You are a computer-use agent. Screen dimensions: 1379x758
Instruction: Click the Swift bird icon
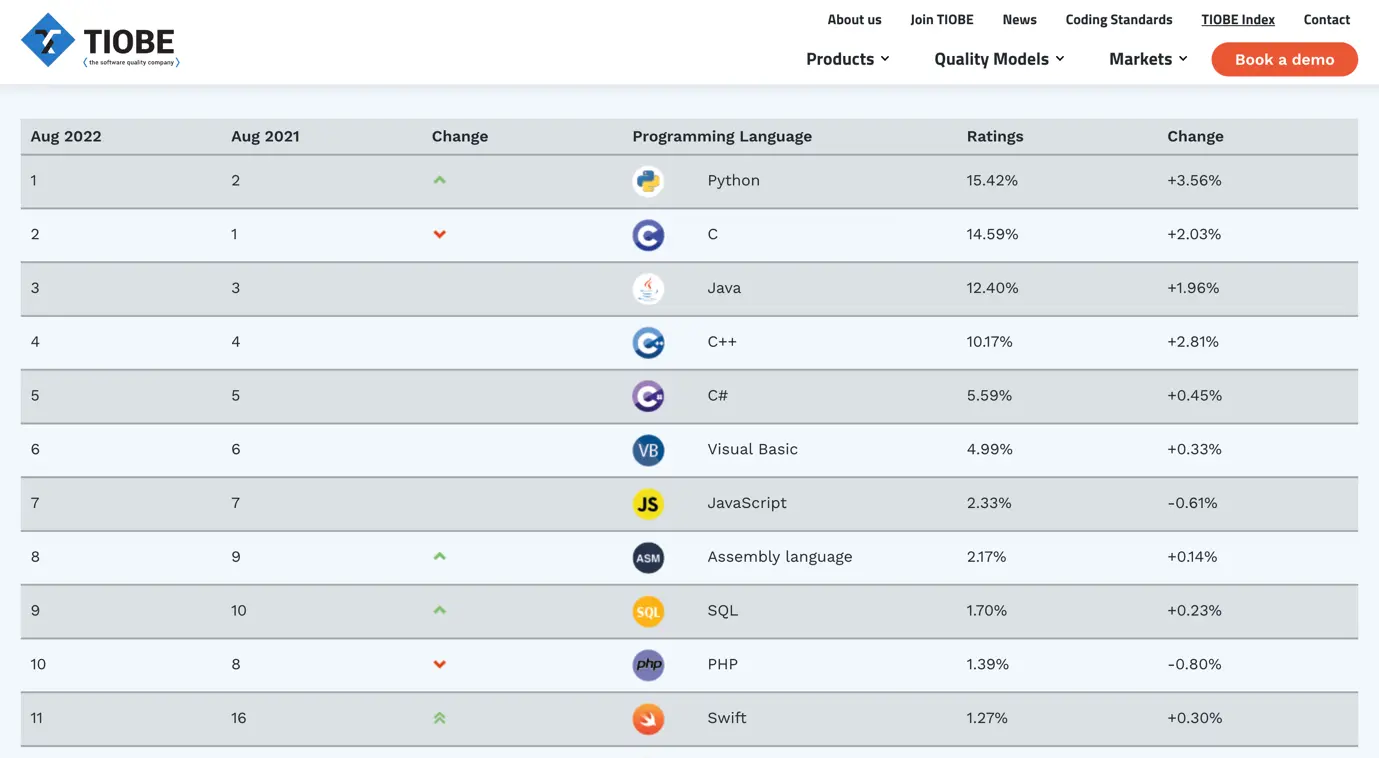point(648,719)
